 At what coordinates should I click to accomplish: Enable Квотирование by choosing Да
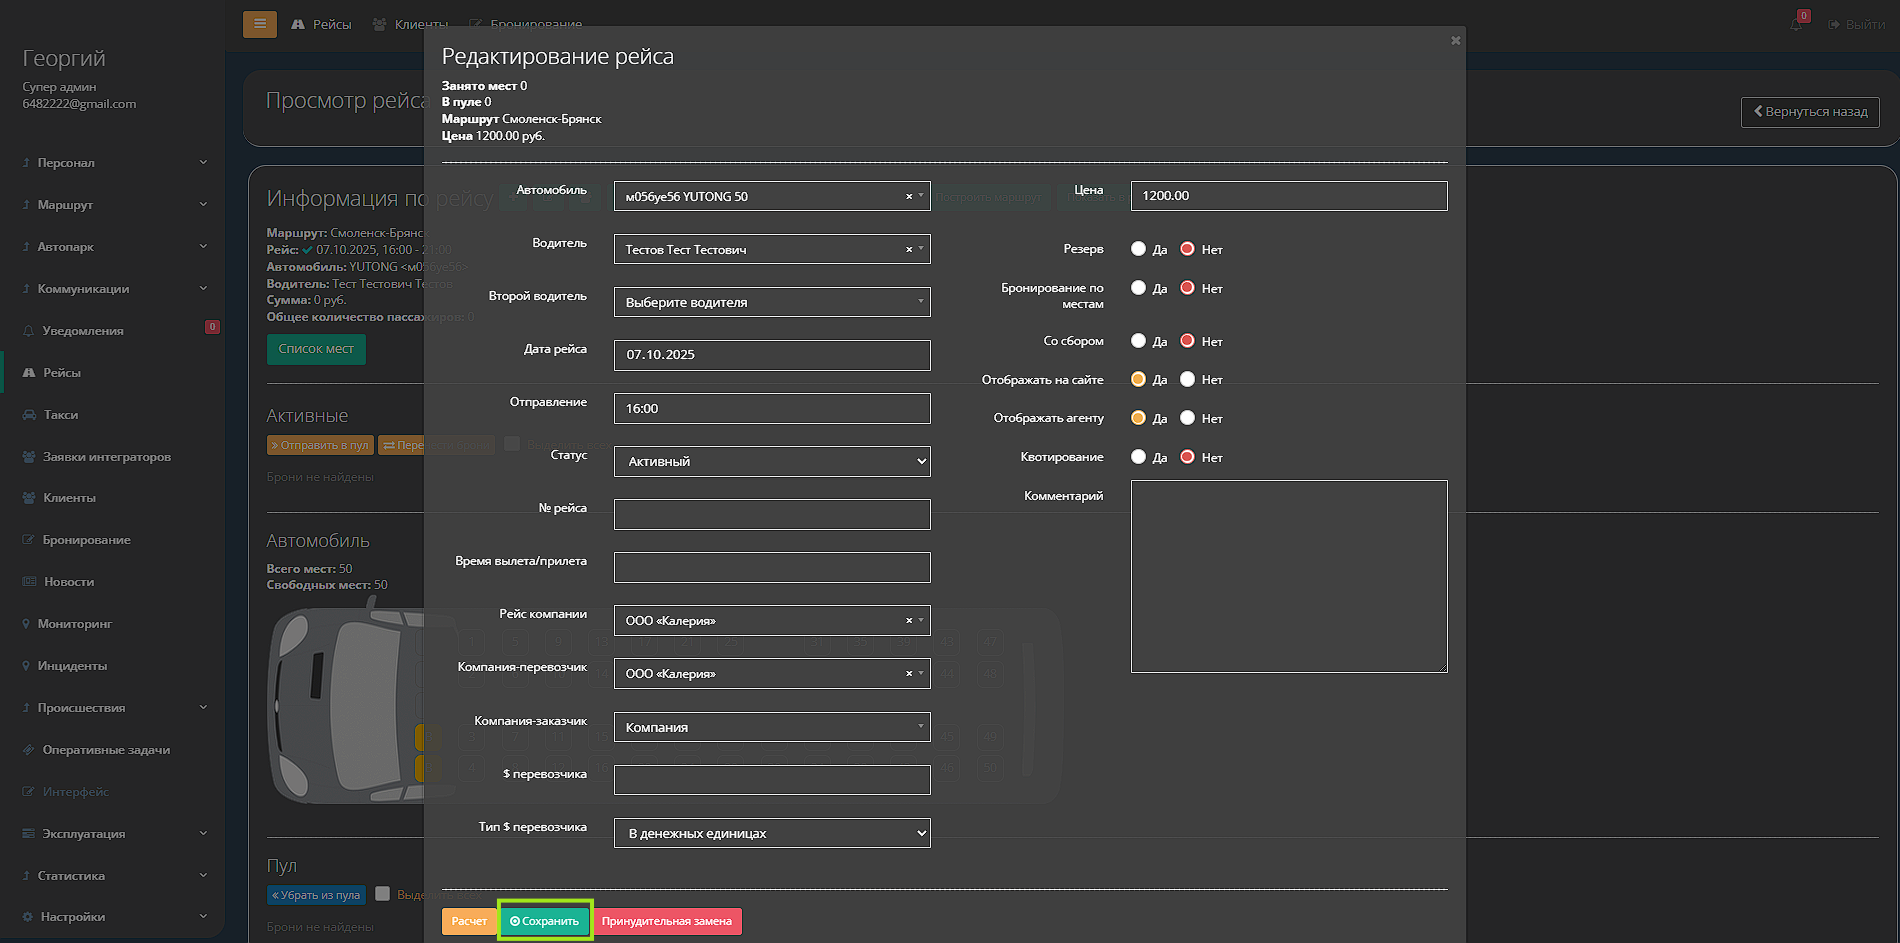[1138, 457]
